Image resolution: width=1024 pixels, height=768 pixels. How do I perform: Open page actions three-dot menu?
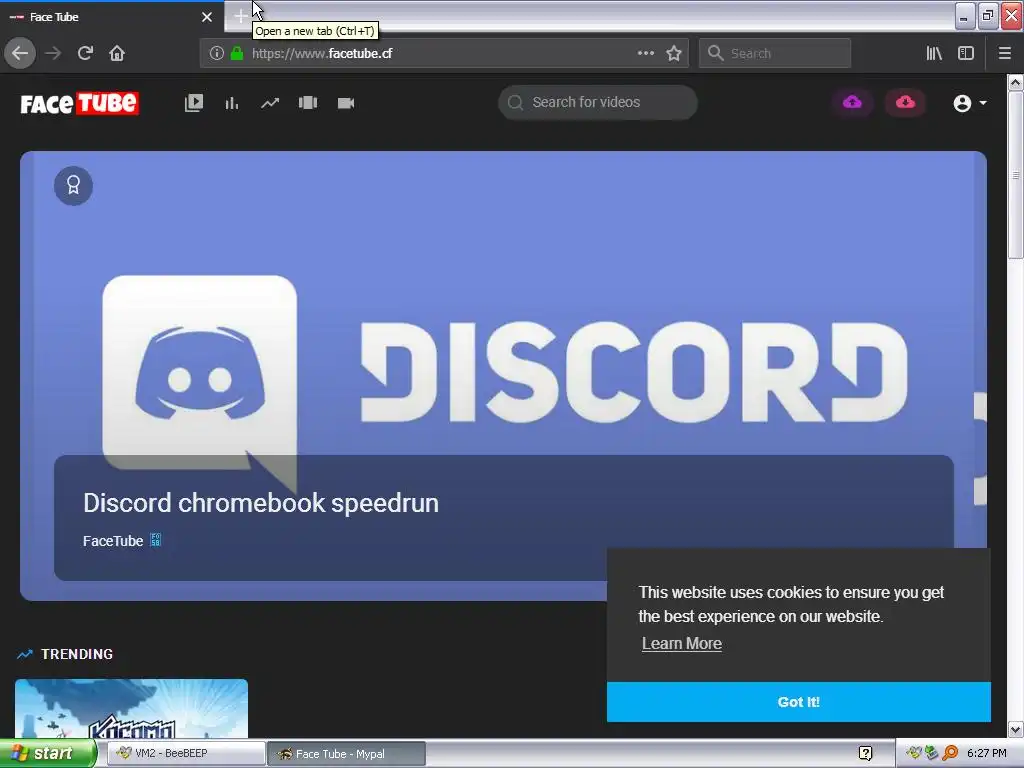pyautogui.click(x=646, y=53)
